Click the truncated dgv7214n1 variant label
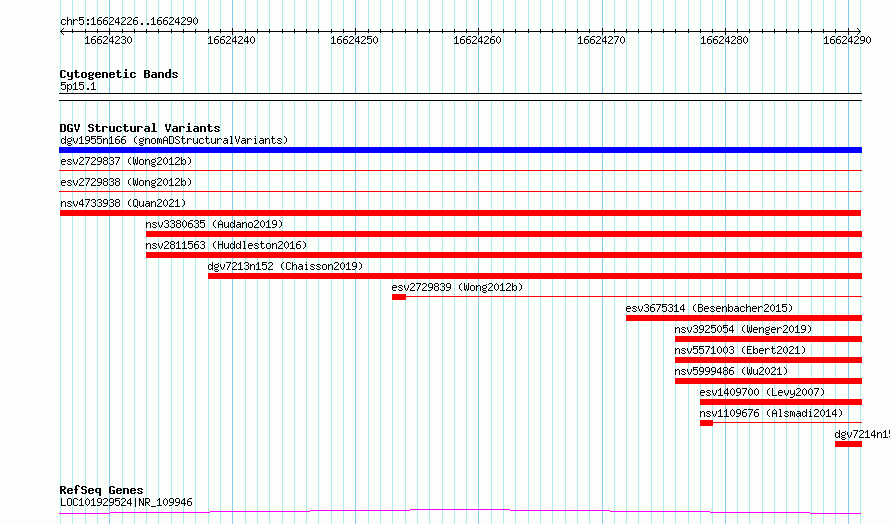Screen dimensions: 890x524 tap(862, 434)
